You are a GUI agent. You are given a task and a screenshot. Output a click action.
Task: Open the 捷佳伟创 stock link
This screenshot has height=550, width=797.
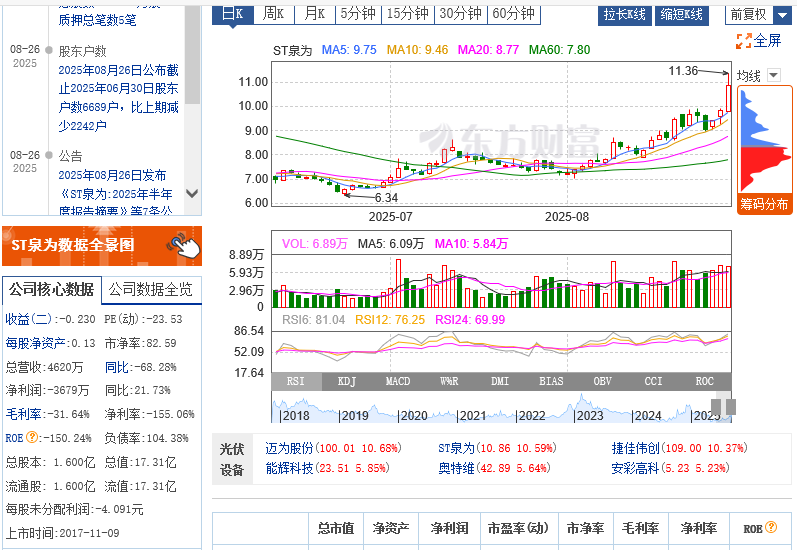coord(635,448)
